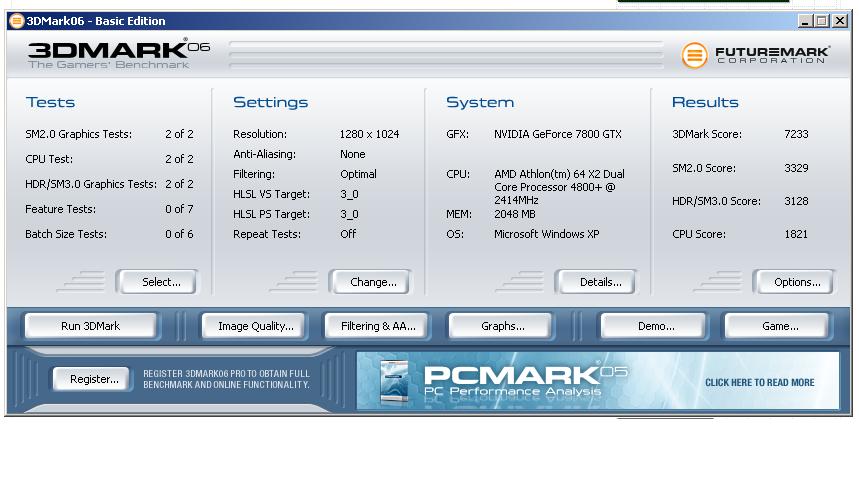
Task: Open the Select tests dialog
Action: pos(158,282)
